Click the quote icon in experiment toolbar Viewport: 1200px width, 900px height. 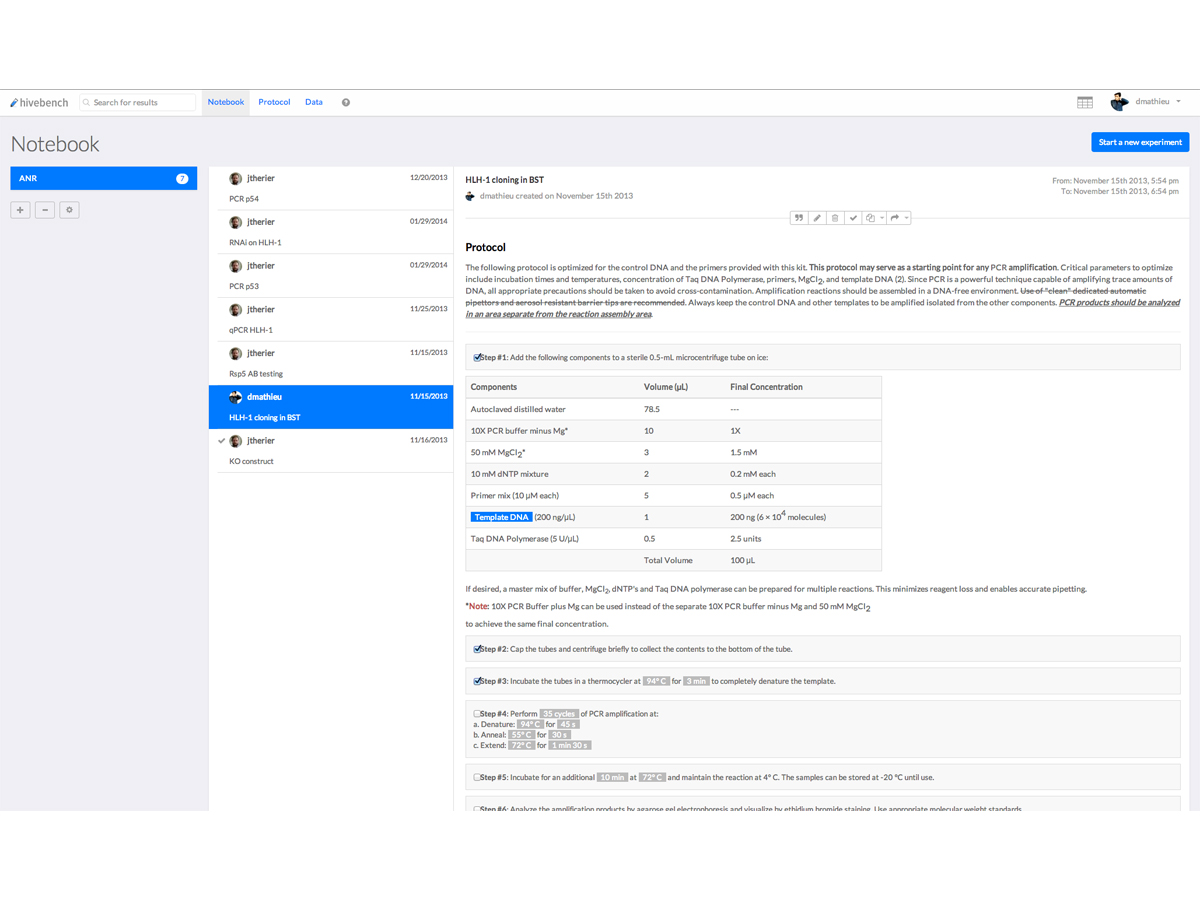click(x=798, y=218)
